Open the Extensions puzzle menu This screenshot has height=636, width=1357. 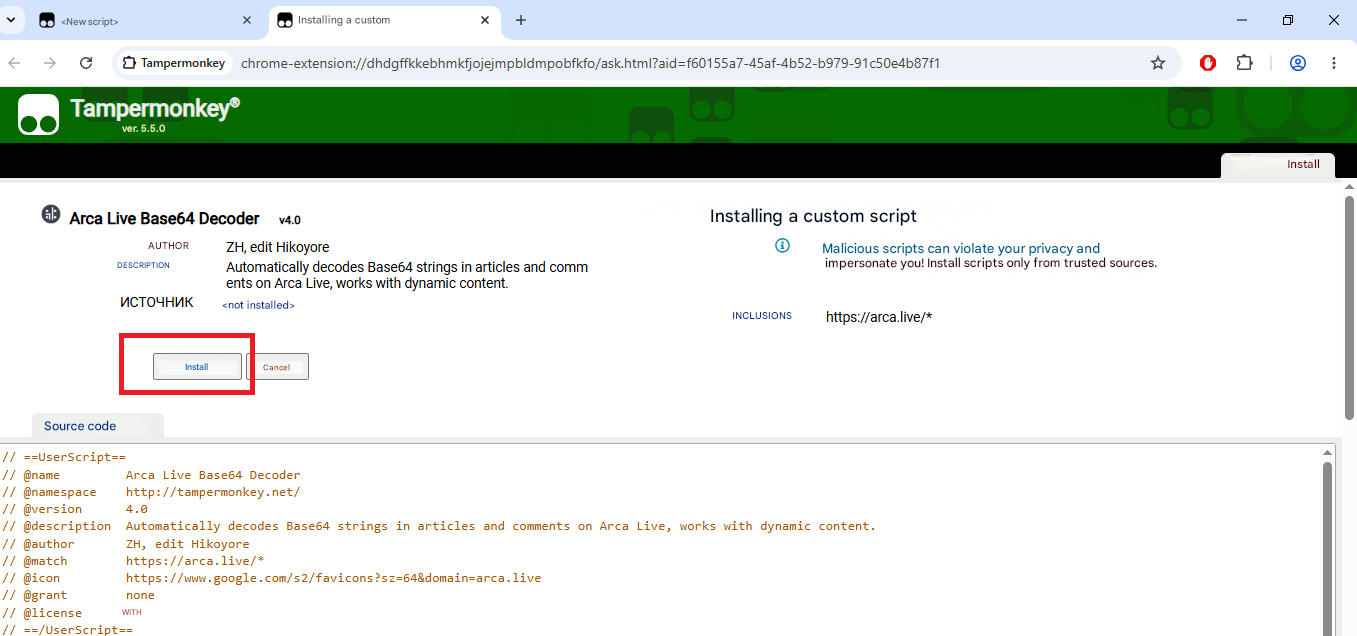(1244, 63)
